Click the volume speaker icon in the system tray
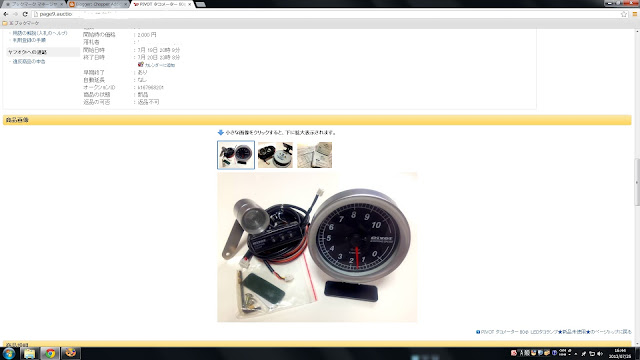This screenshot has width=640, height=360. 600,353
